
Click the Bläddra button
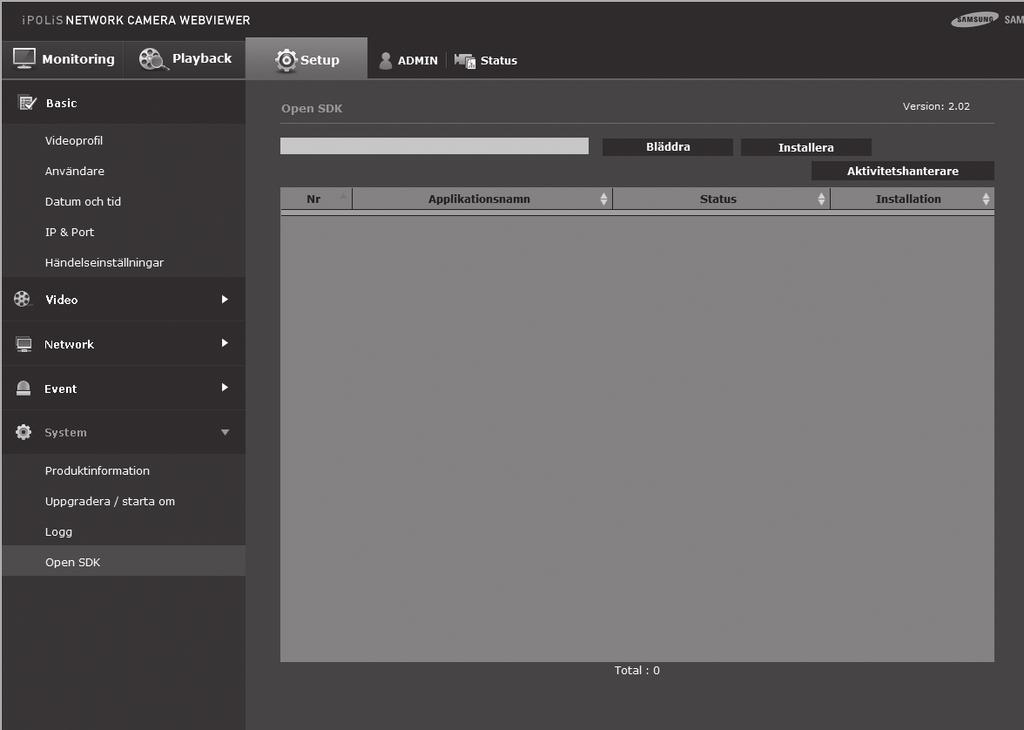[667, 147]
